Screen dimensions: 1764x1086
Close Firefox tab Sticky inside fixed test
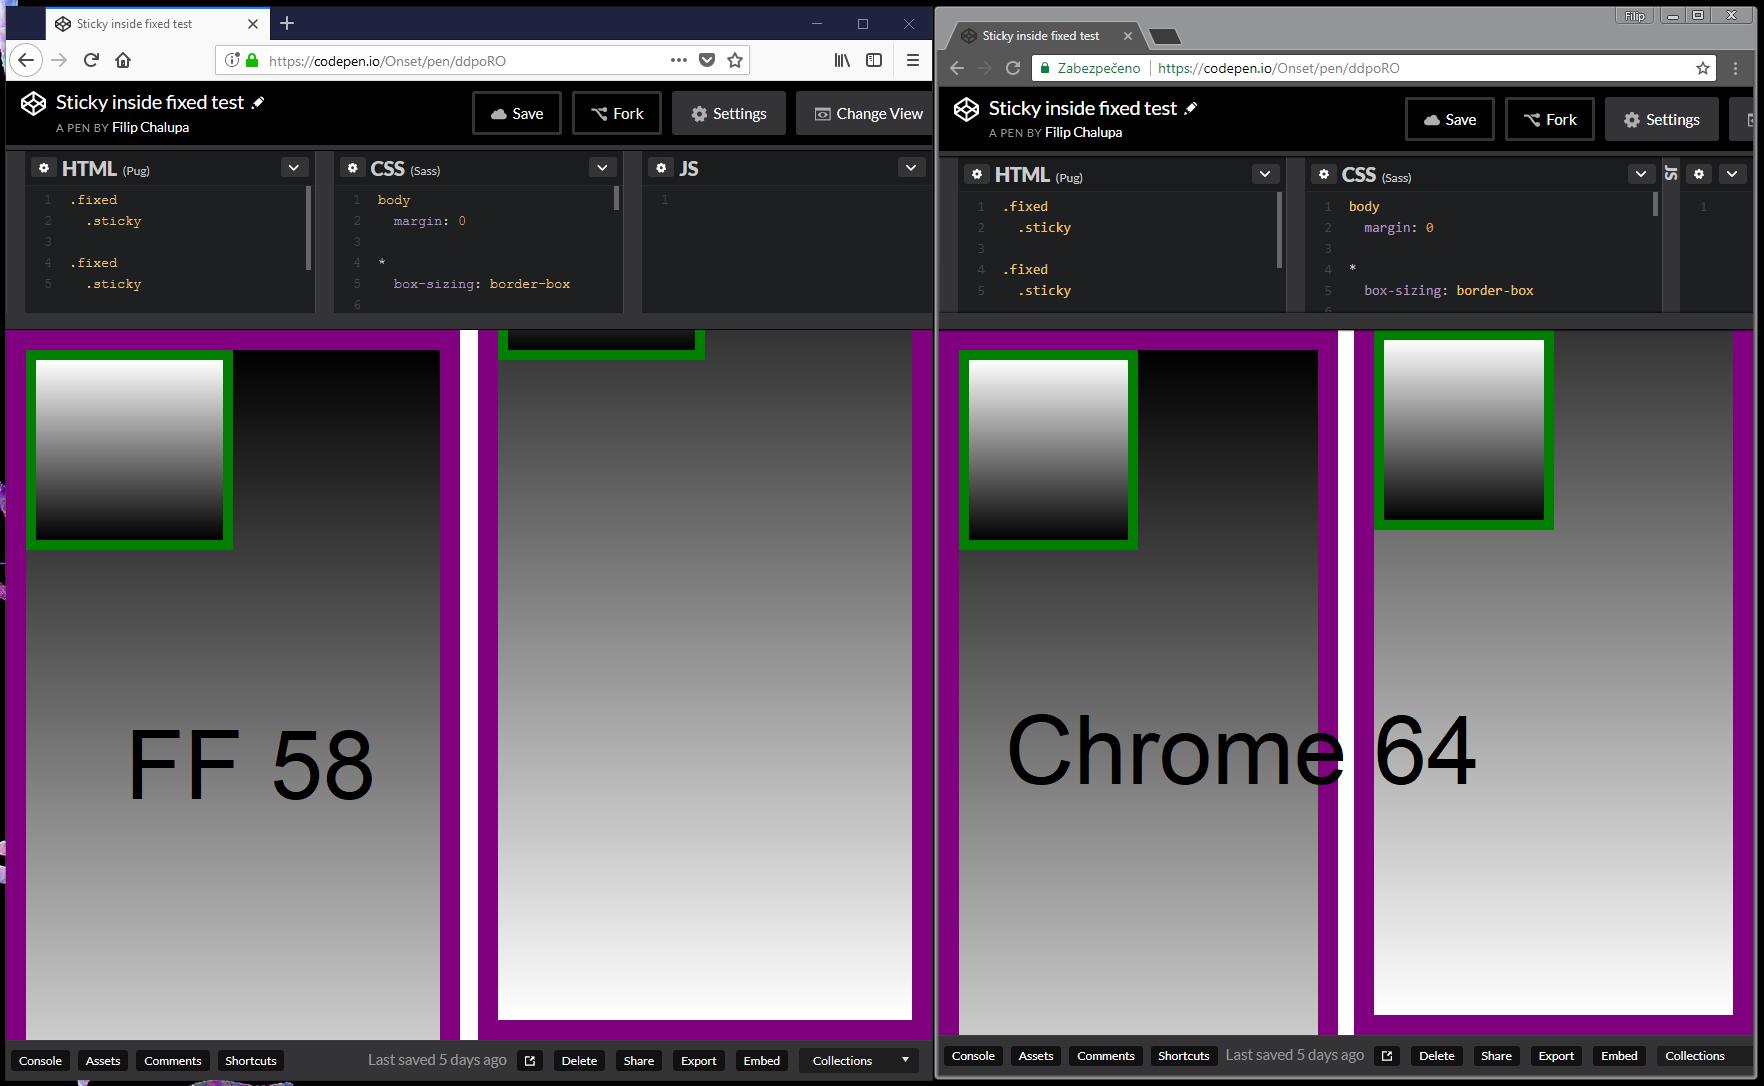coord(253,24)
